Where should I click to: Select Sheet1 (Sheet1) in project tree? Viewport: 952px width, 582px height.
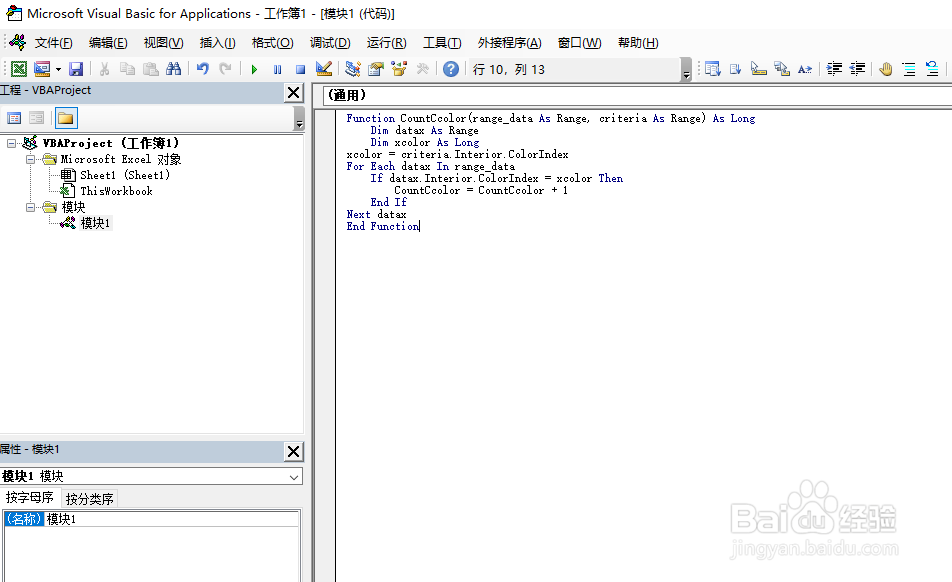(x=124, y=175)
